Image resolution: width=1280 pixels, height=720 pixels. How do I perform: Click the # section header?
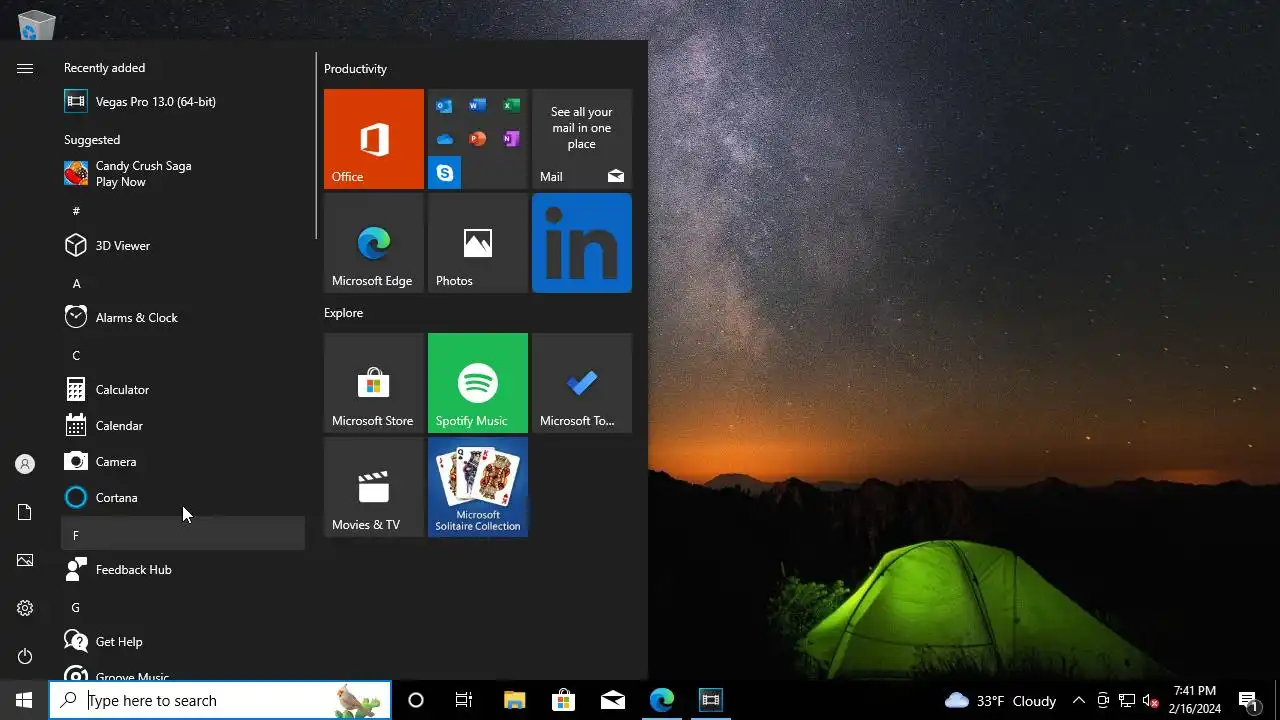click(x=183, y=211)
